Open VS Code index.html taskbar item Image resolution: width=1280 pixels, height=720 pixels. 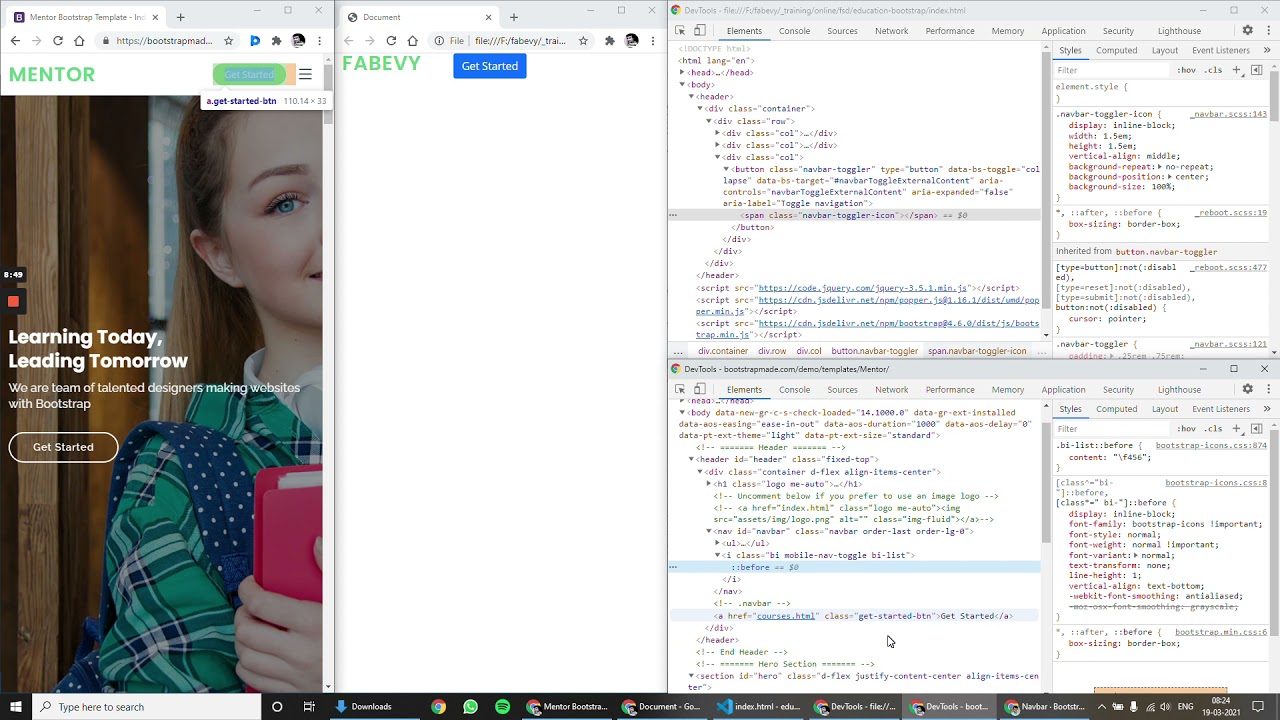[x=758, y=707]
